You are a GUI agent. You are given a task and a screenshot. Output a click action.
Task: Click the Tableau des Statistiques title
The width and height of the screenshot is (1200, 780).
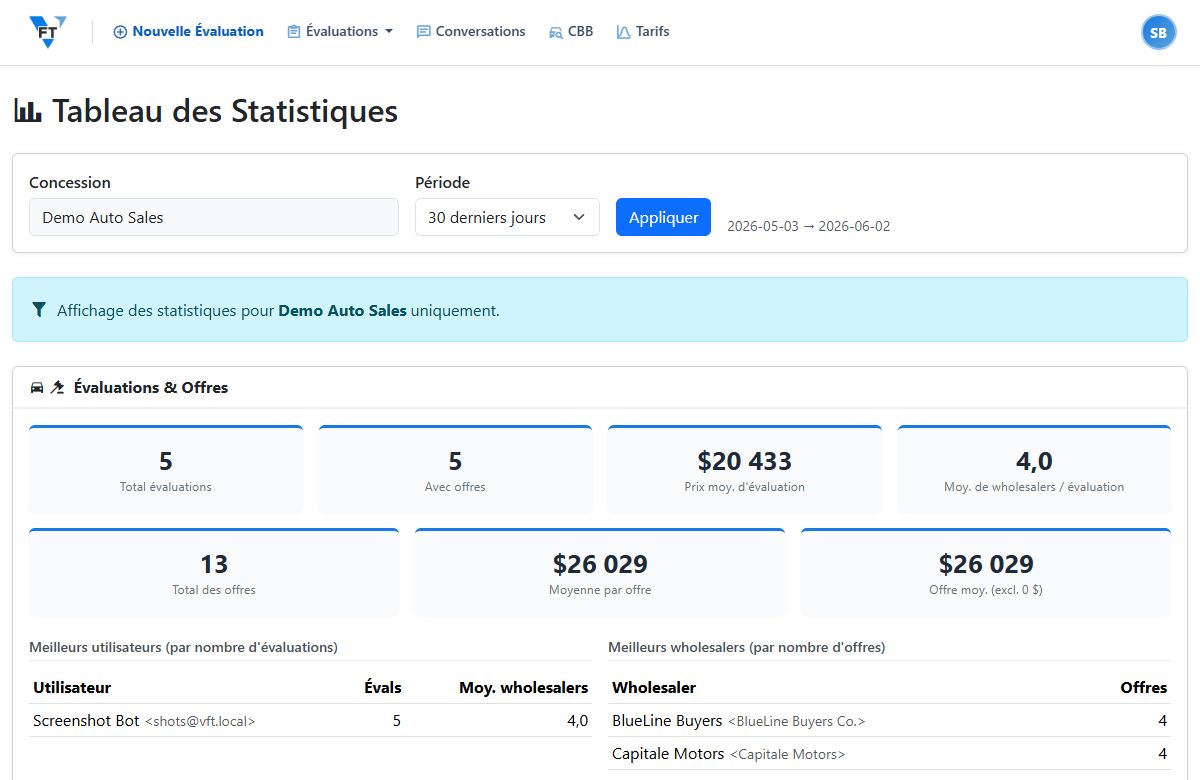(225, 111)
